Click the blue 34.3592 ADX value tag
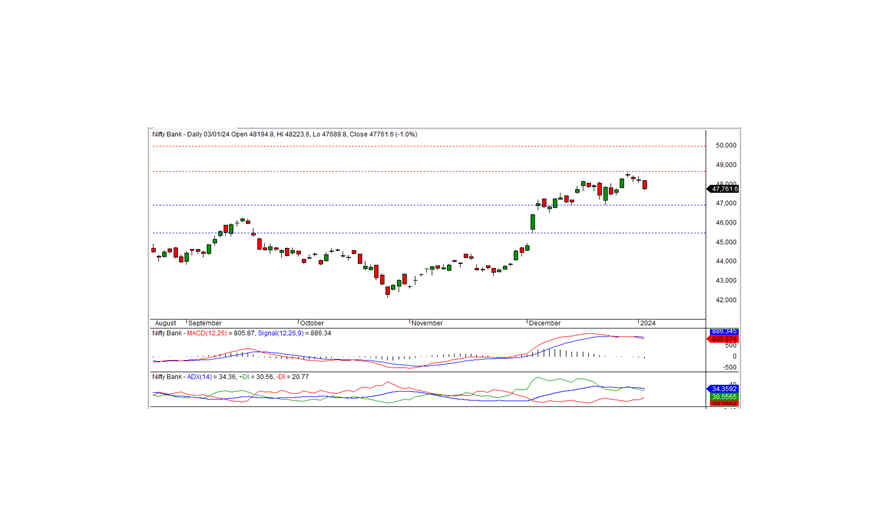 tap(722, 389)
